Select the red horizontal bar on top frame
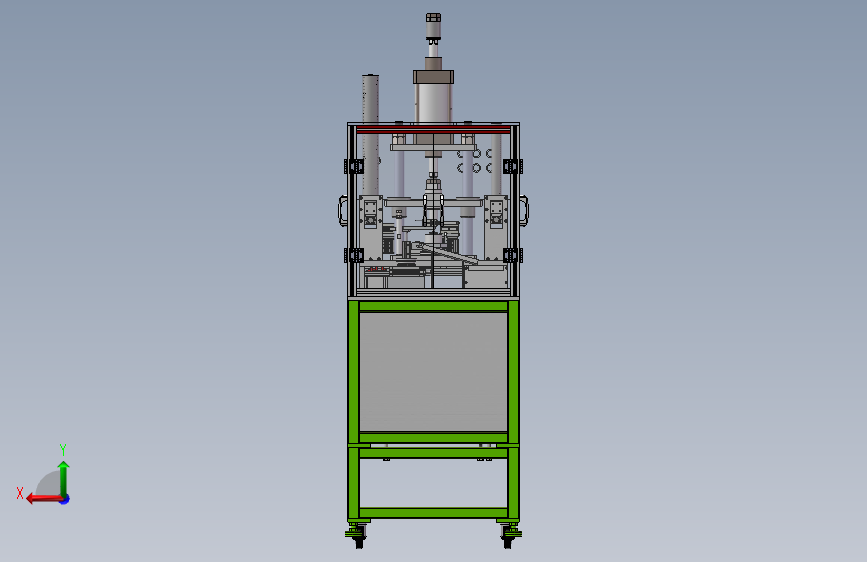This screenshot has width=867, height=562. (433, 129)
